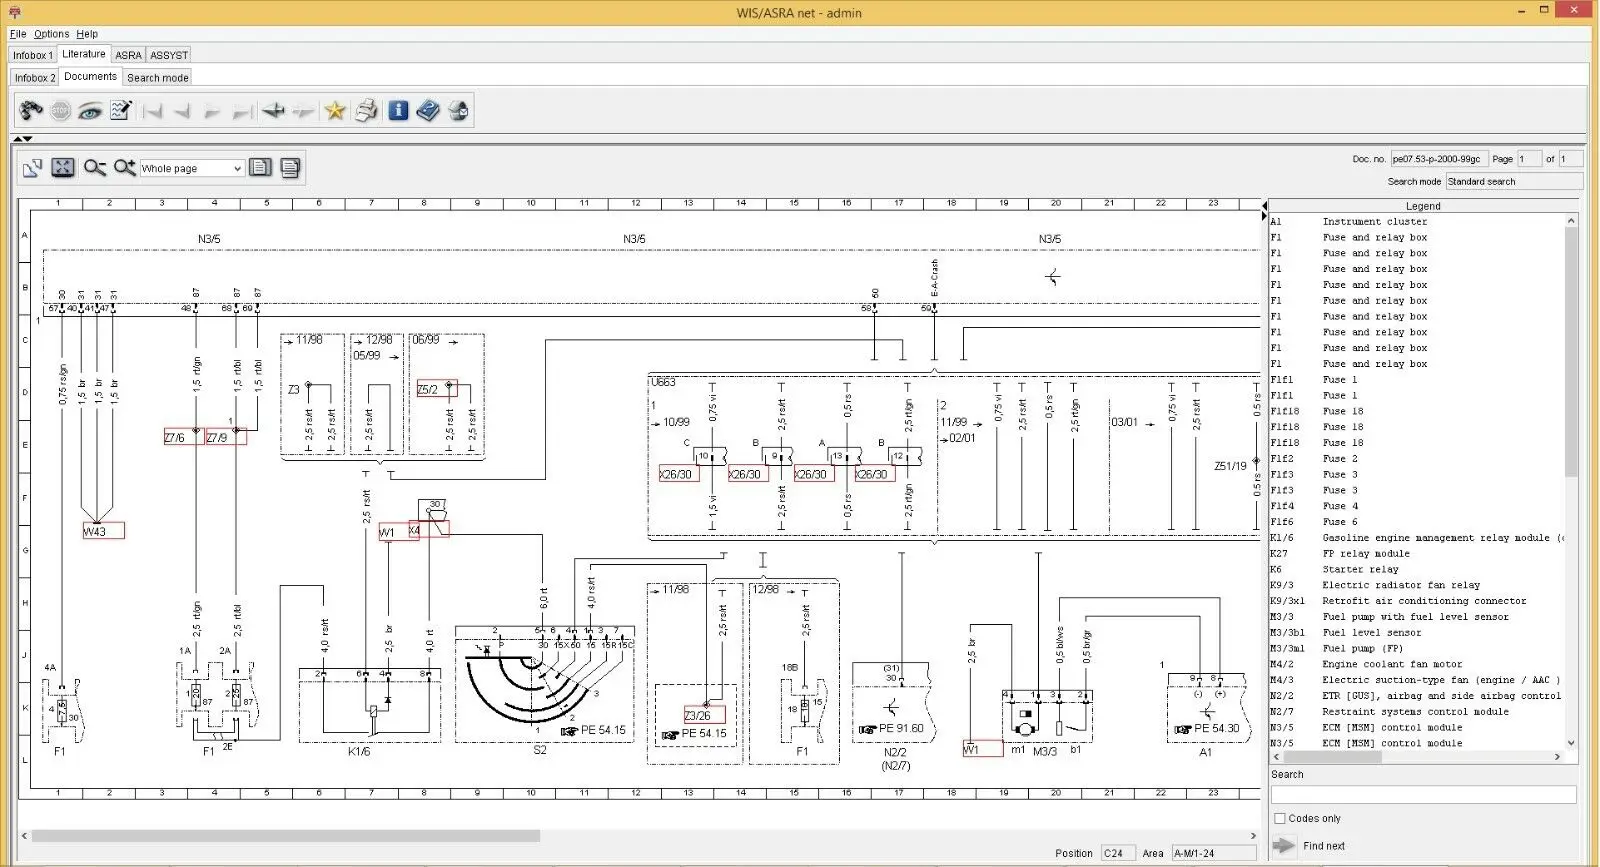Switch to the Search mode tab
1600x867 pixels.
(x=157, y=77)
